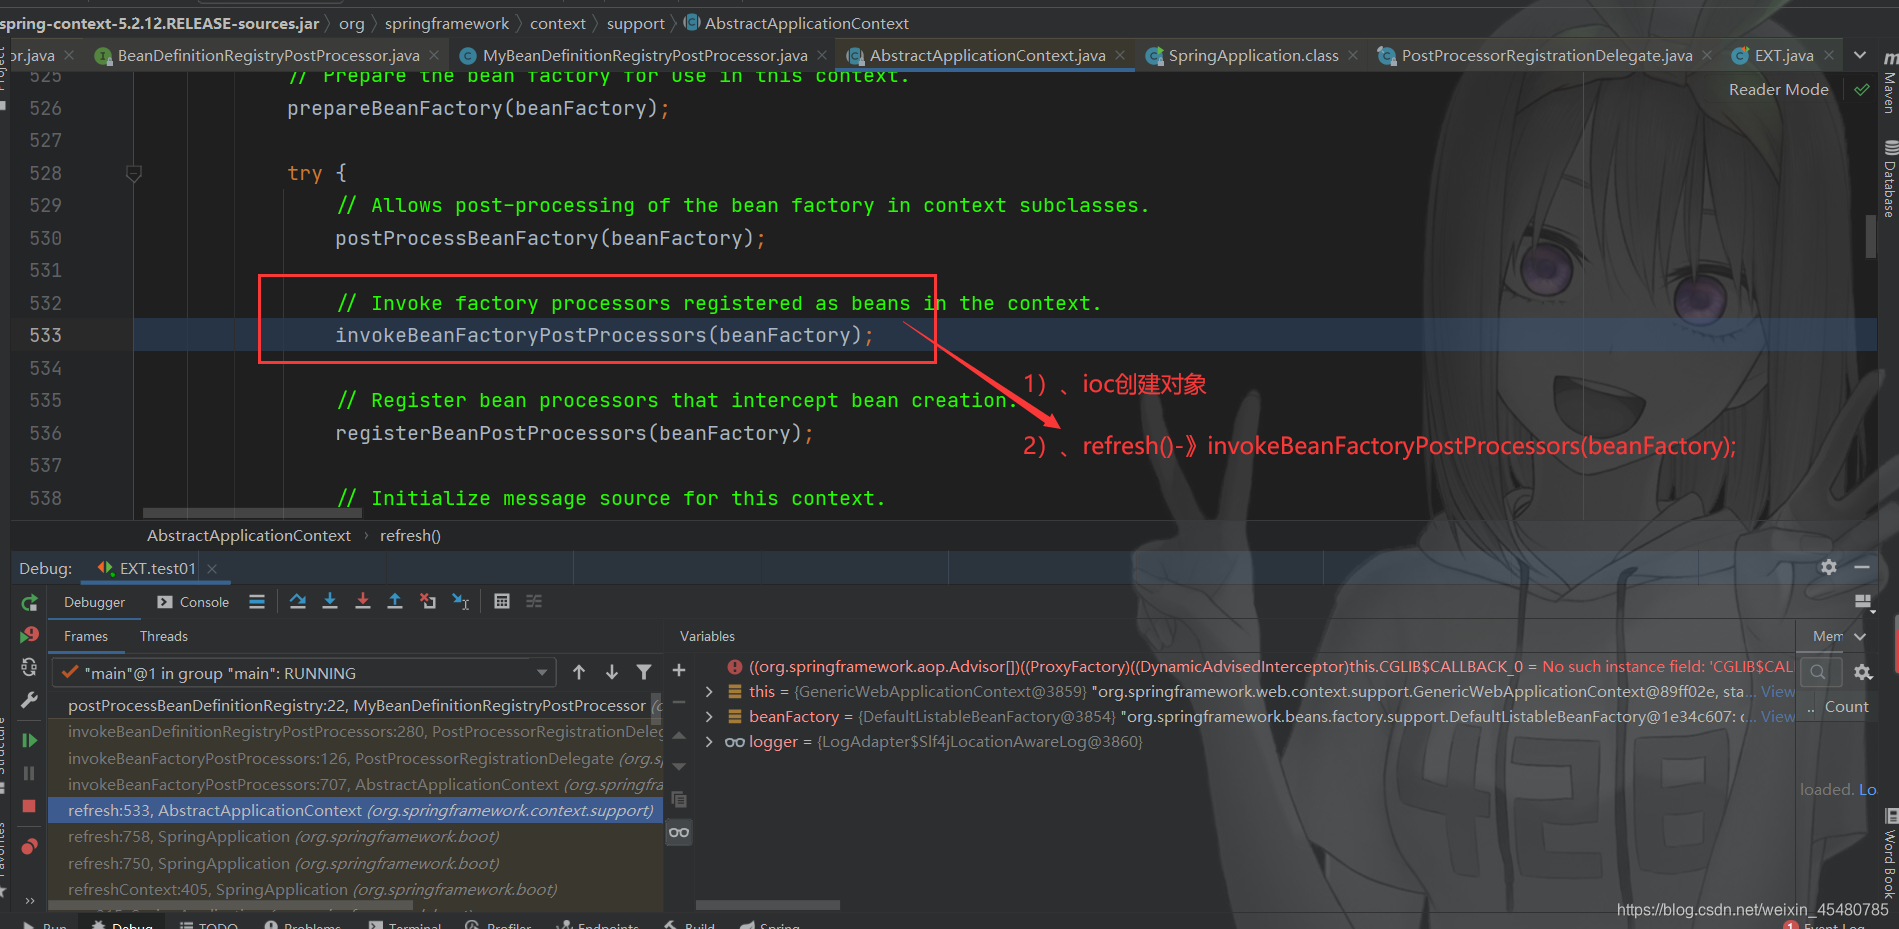
Task: Select previous frame up arrow
Action: 579,672
